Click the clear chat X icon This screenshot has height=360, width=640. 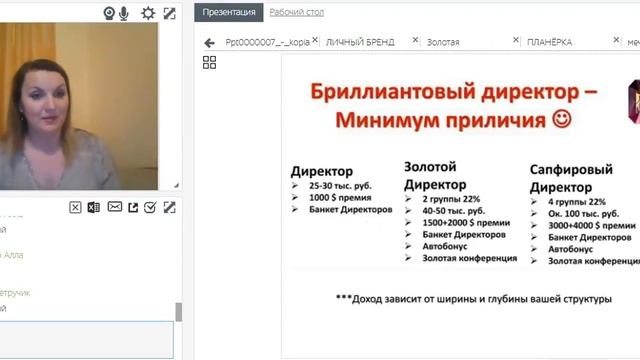(x=75, y=207)
